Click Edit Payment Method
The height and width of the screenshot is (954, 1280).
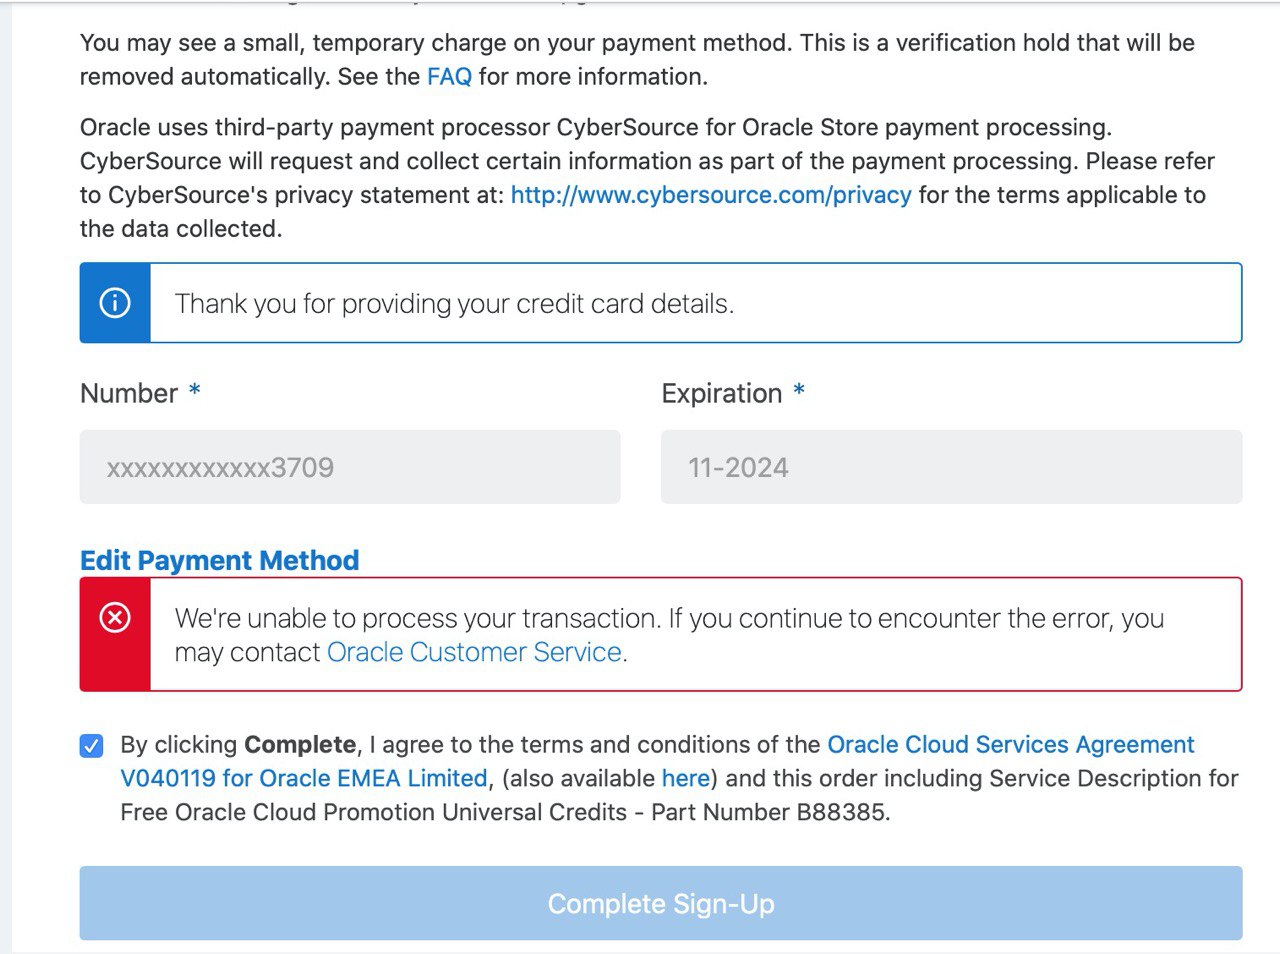pyautogui.click(x=219, y=560)
